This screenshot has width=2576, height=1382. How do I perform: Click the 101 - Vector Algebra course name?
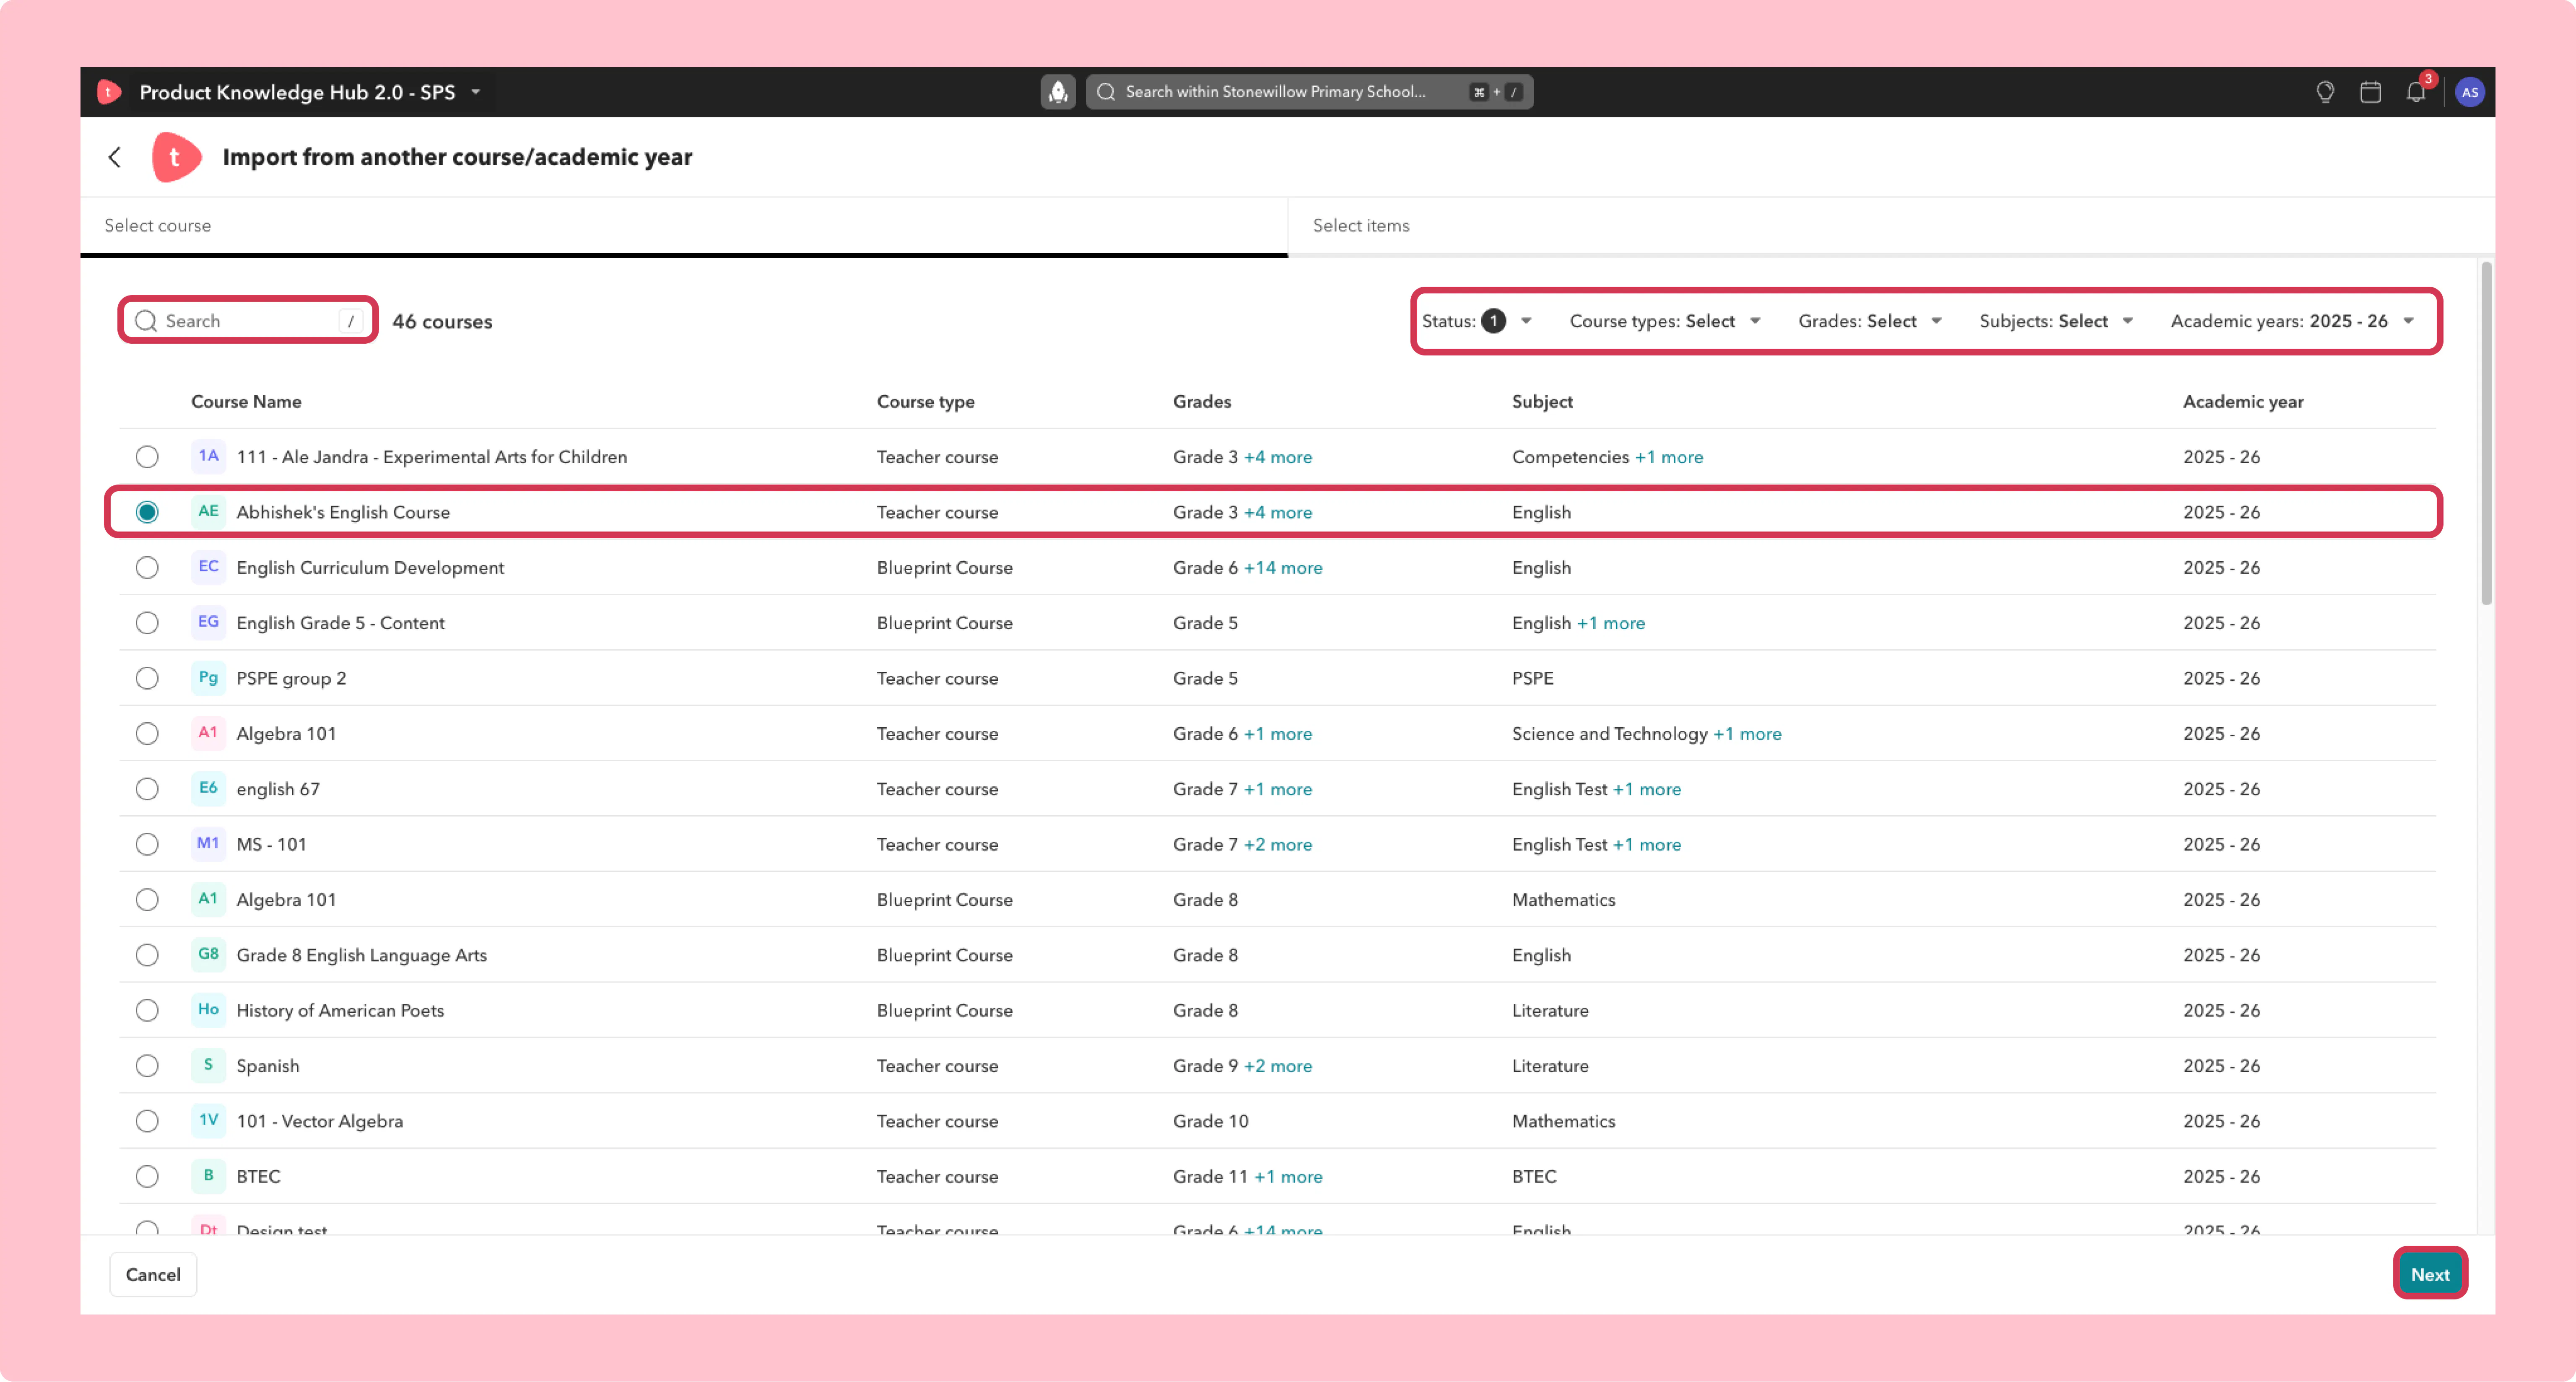[320, 1121]
